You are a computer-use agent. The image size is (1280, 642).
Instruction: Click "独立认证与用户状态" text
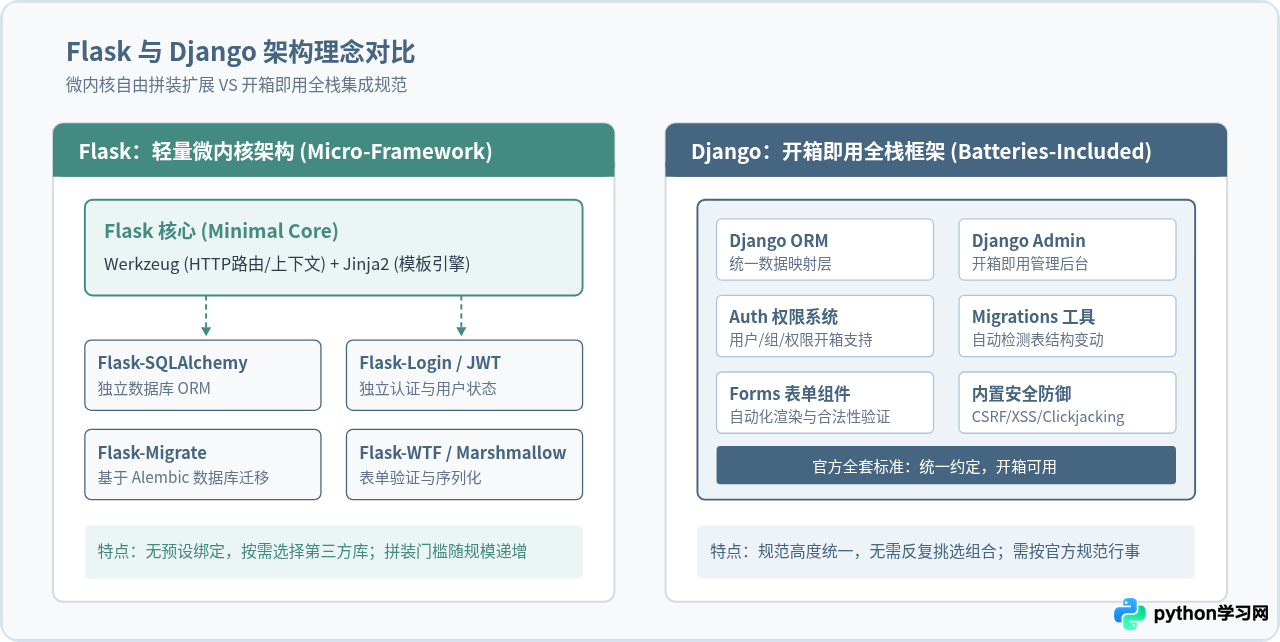pyautogui.click(x=428, y=388)
